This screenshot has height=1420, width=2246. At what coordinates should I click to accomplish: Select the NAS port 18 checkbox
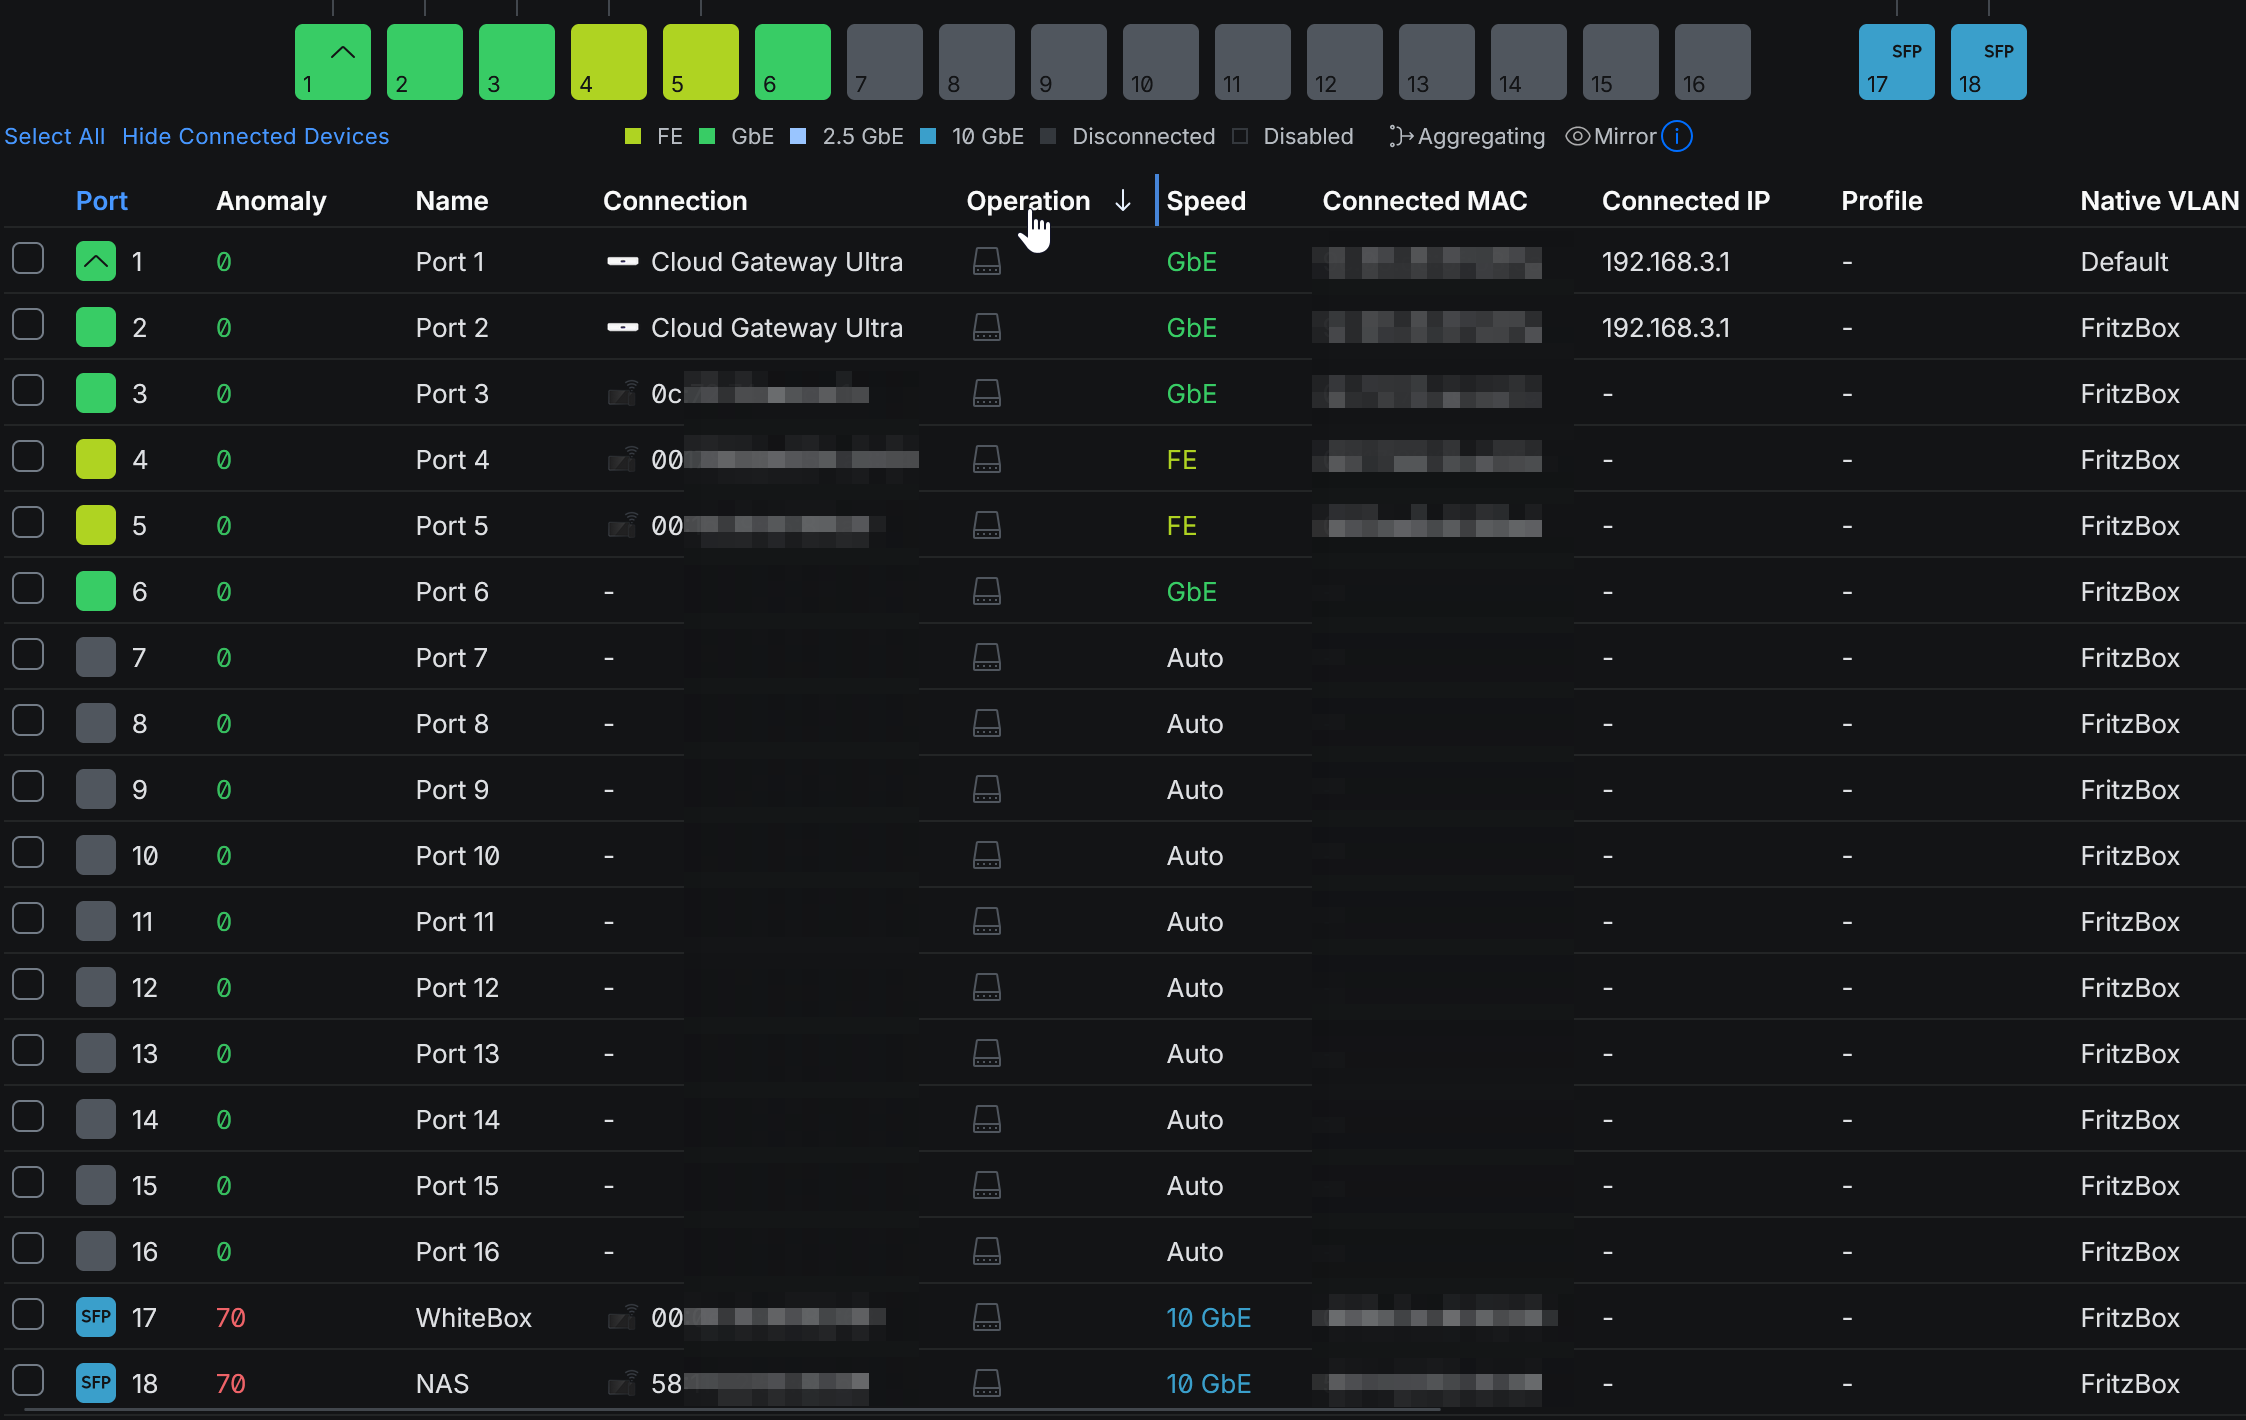coord(28,1381)
